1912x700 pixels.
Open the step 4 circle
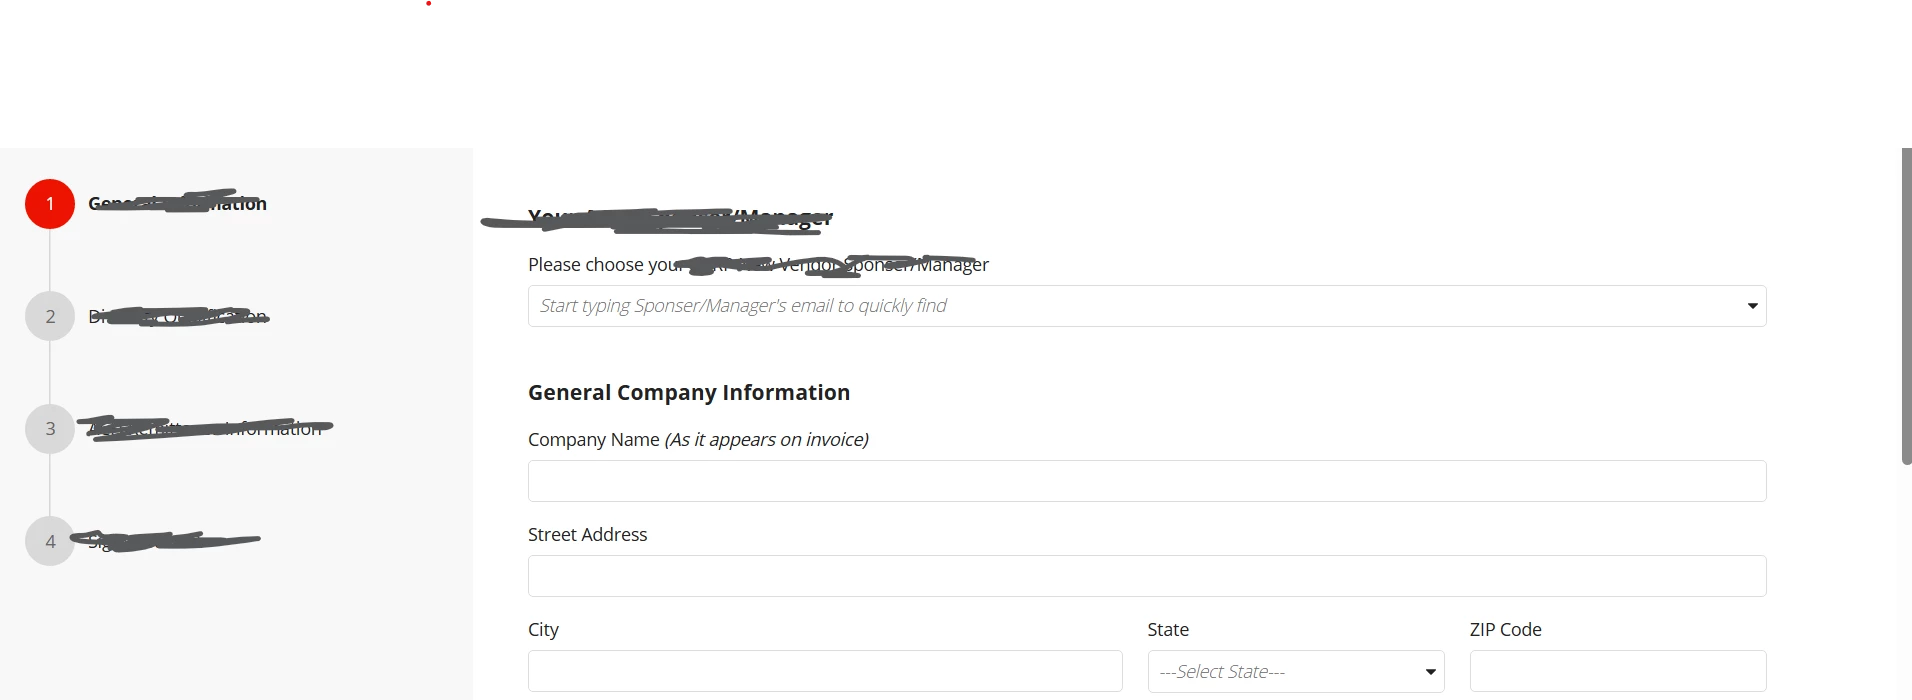50,541
